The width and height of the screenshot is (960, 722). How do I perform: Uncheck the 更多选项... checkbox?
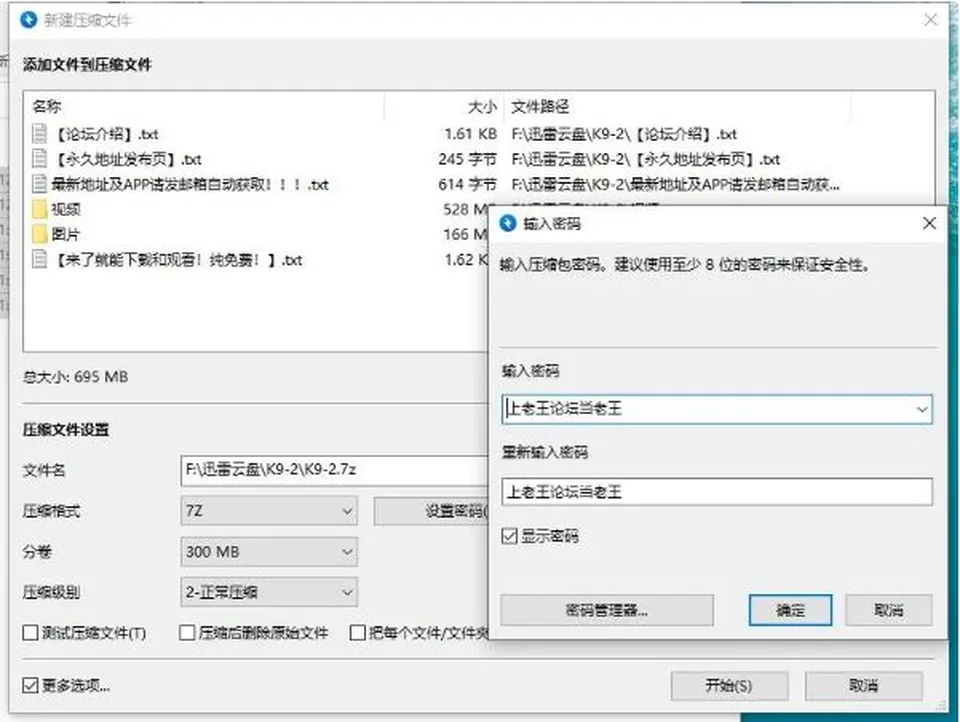pos(30,685)
